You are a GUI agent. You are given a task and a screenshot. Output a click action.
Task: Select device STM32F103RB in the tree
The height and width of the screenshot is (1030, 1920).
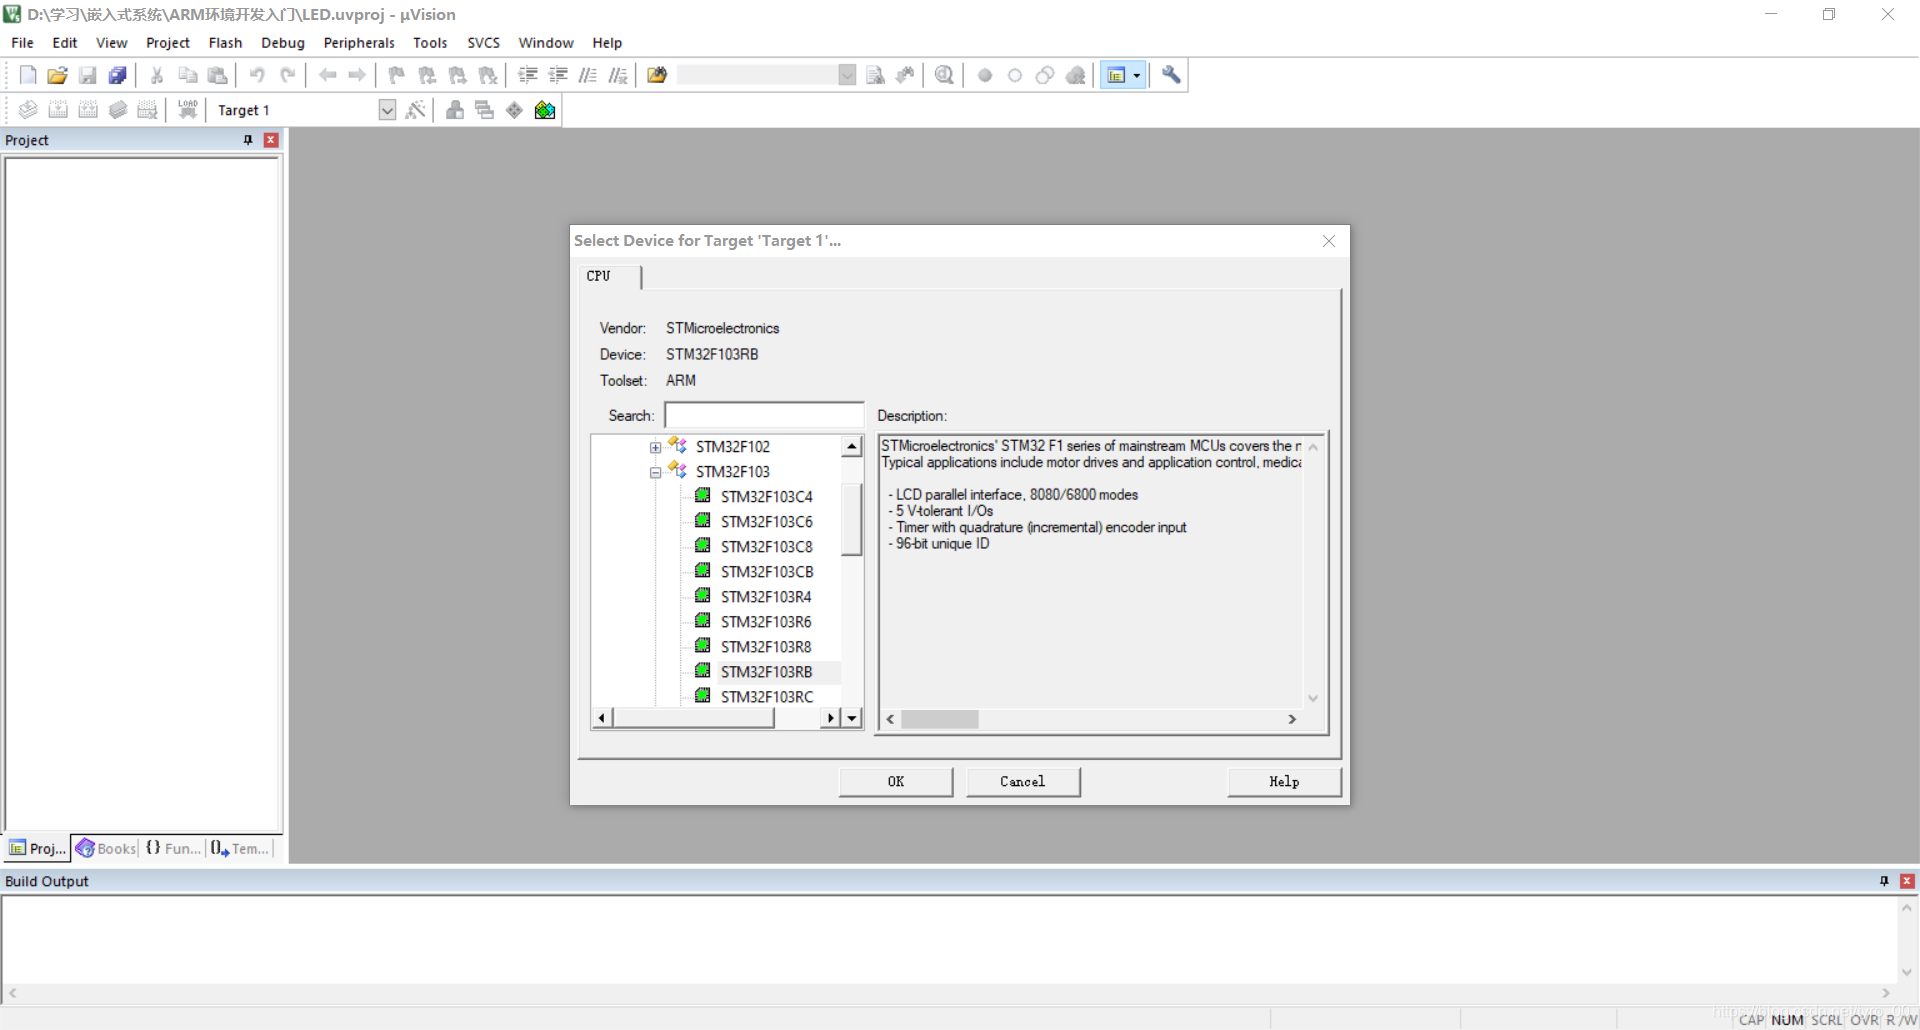(766, 672)
